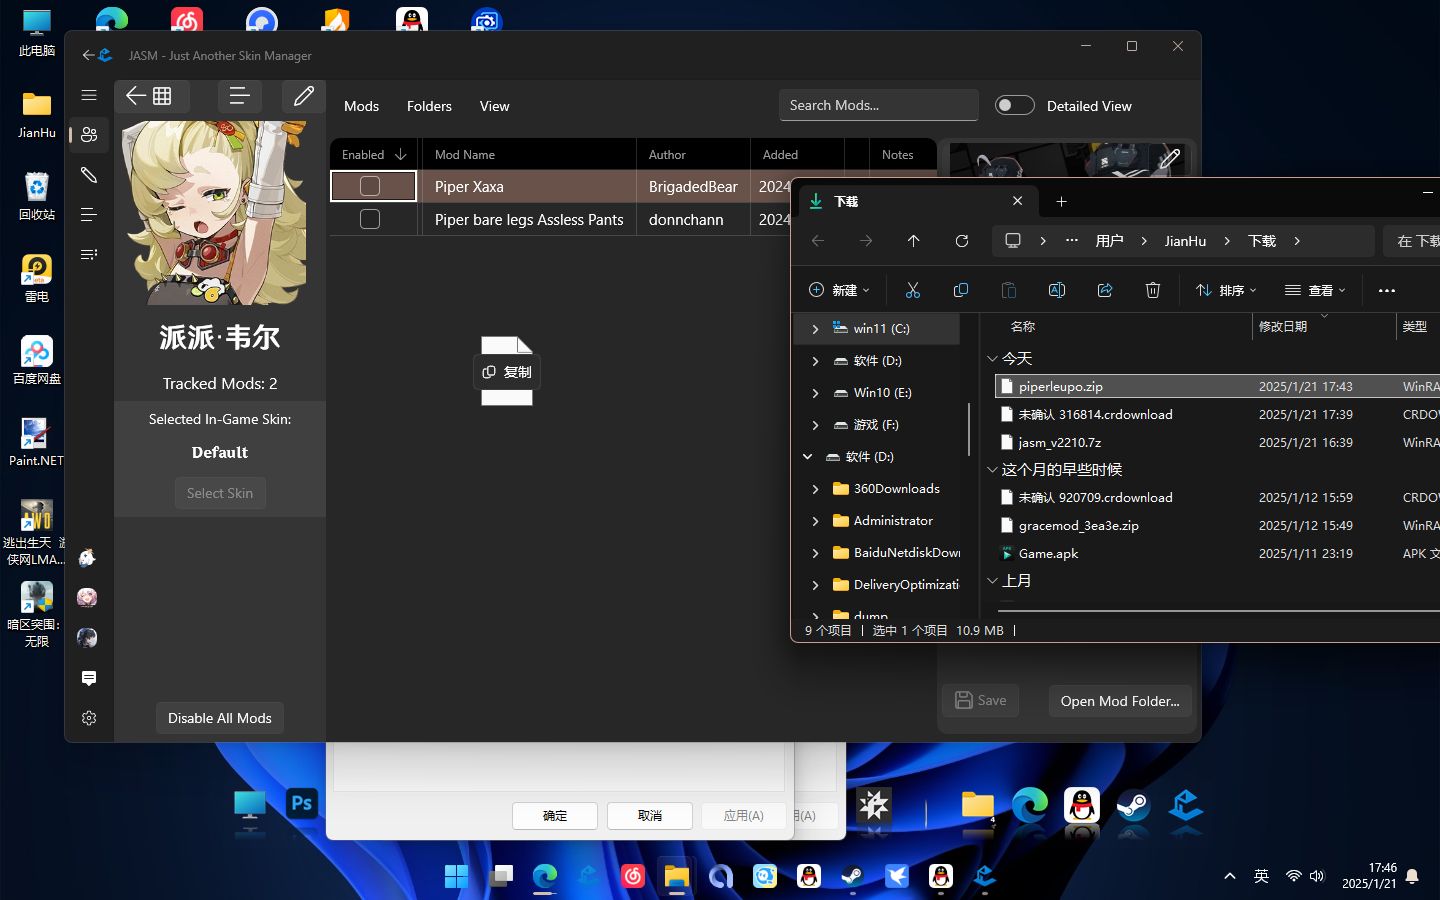Click the Disable All Mods button
Viewport: 1440px width, 900px height.
click(219, 718)
